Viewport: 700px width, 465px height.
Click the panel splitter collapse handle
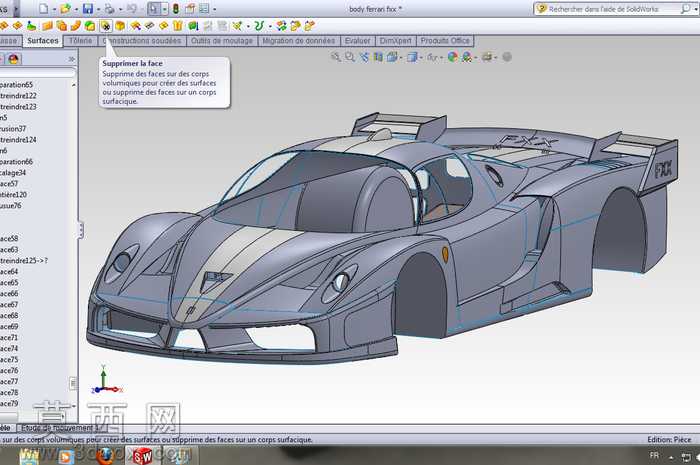click(81, 230)
